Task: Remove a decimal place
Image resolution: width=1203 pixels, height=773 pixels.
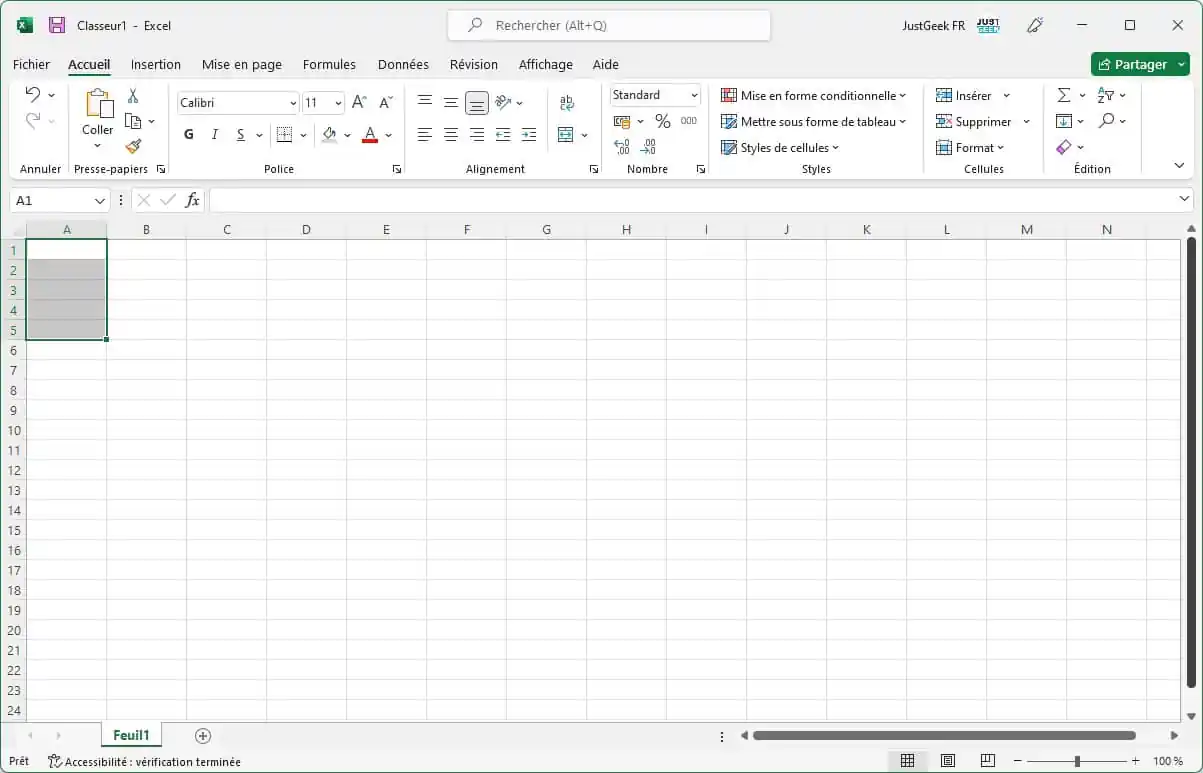Action: coord(648,147)
